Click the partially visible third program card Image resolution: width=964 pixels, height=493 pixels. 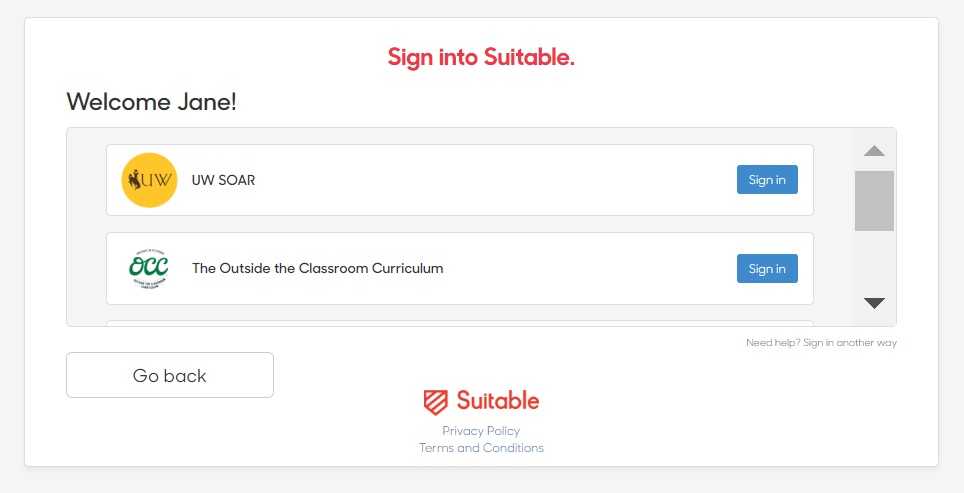click(x=460, y=323)
